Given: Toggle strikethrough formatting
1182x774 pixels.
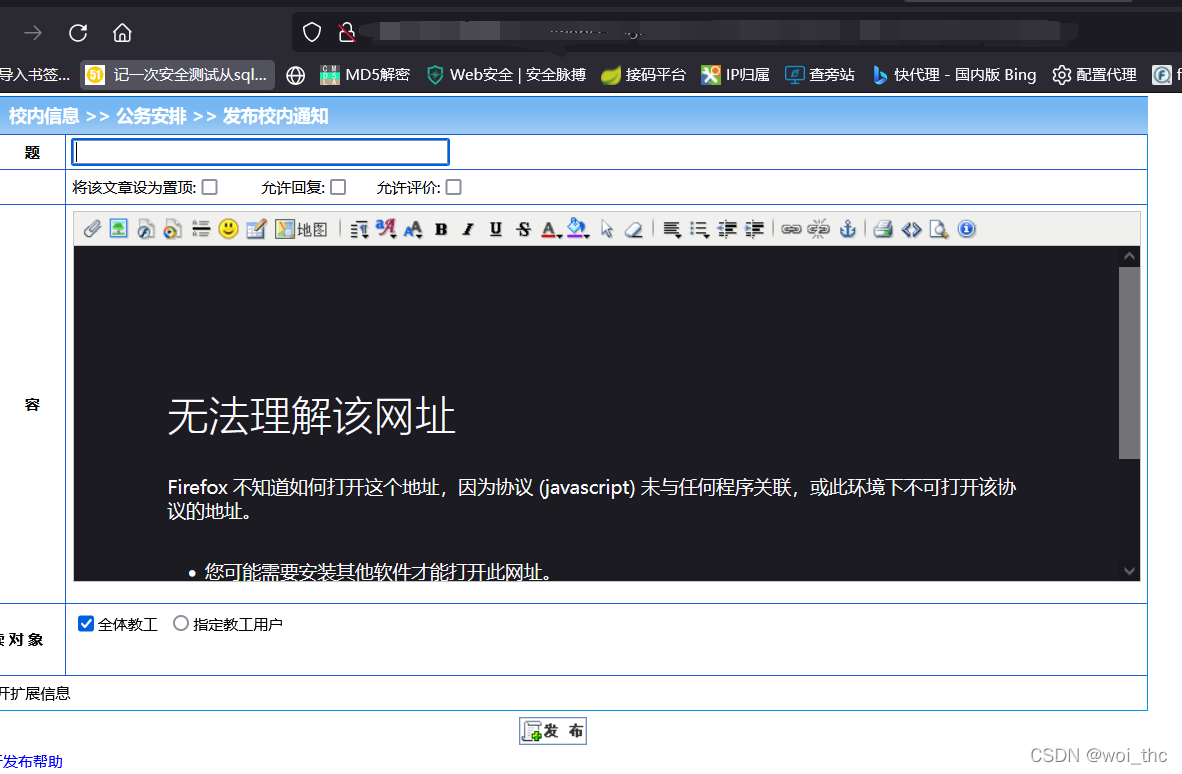Looking at the screenshot, I should [x=523, y=229].
